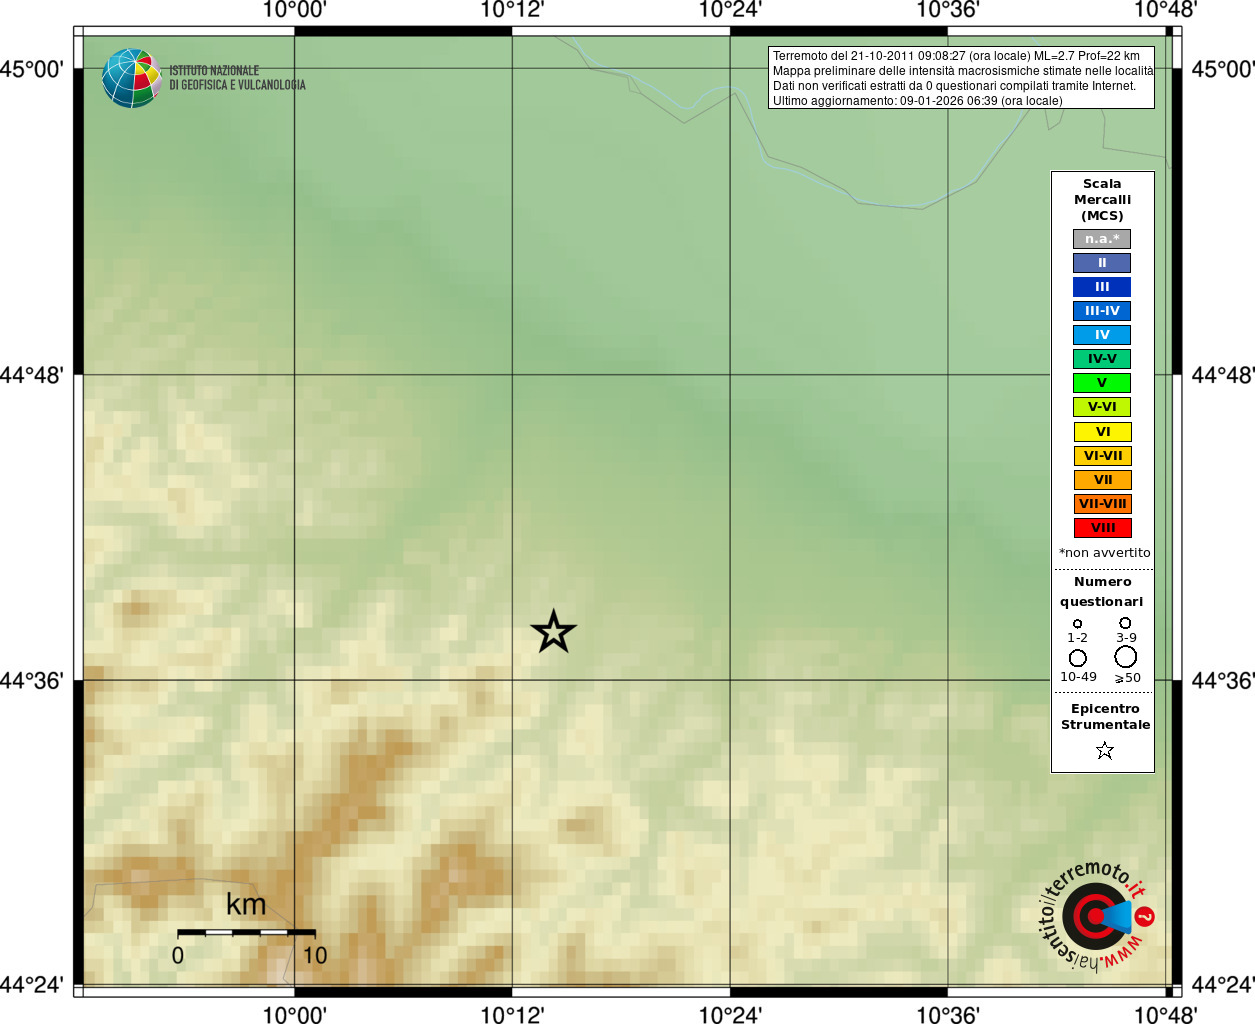The image size is (1255, 1024).
Task: Click the km scale bar
Action: point(246,932)
